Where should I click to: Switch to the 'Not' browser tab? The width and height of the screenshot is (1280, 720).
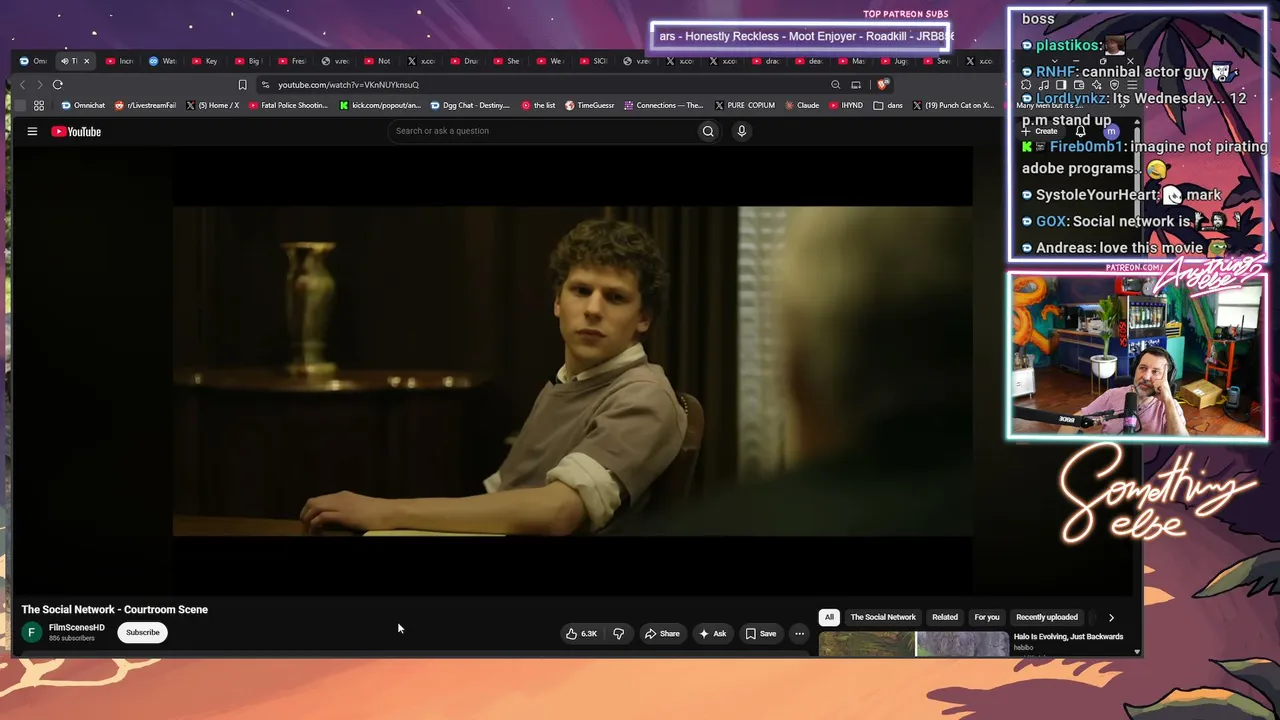click(x=378, y=61)
